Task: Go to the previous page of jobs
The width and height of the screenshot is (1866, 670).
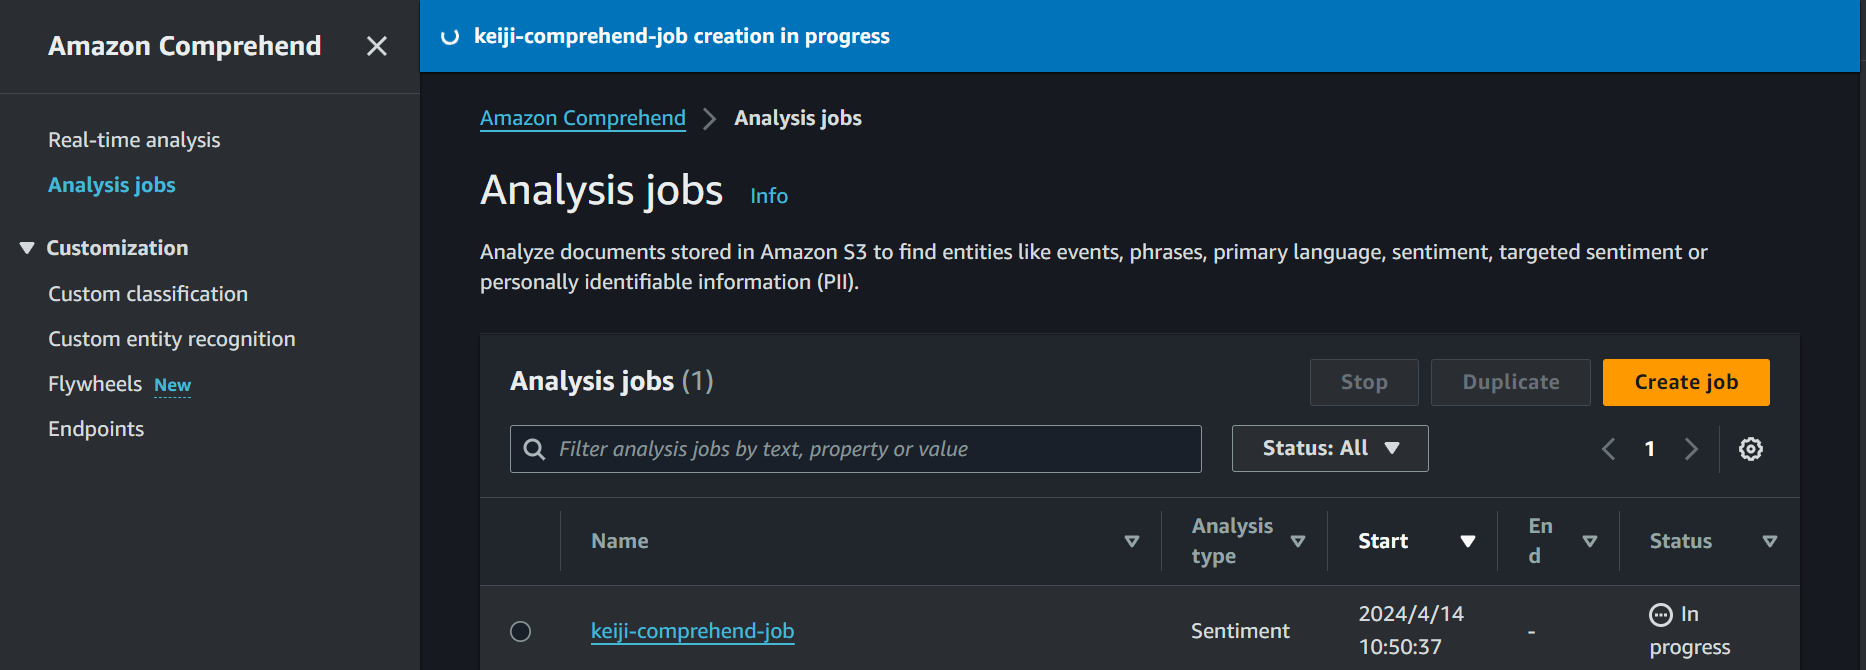Action: point(1608,449)
